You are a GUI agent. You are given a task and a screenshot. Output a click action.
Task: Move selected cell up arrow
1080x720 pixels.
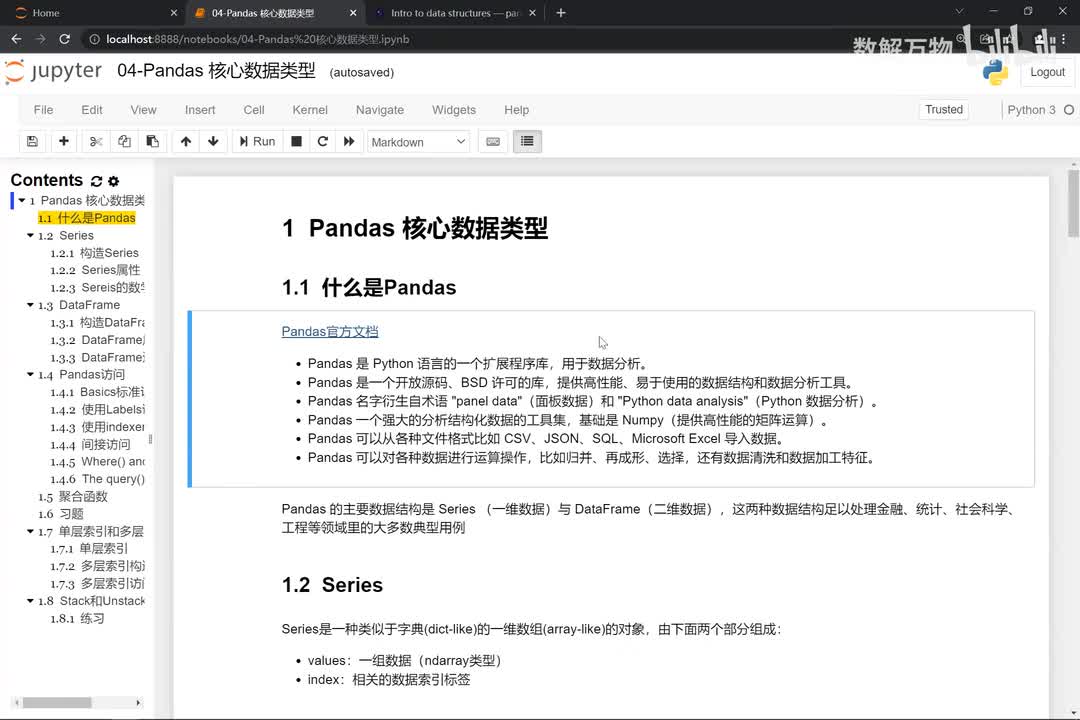pyautogui.click(x=185, y=141)
